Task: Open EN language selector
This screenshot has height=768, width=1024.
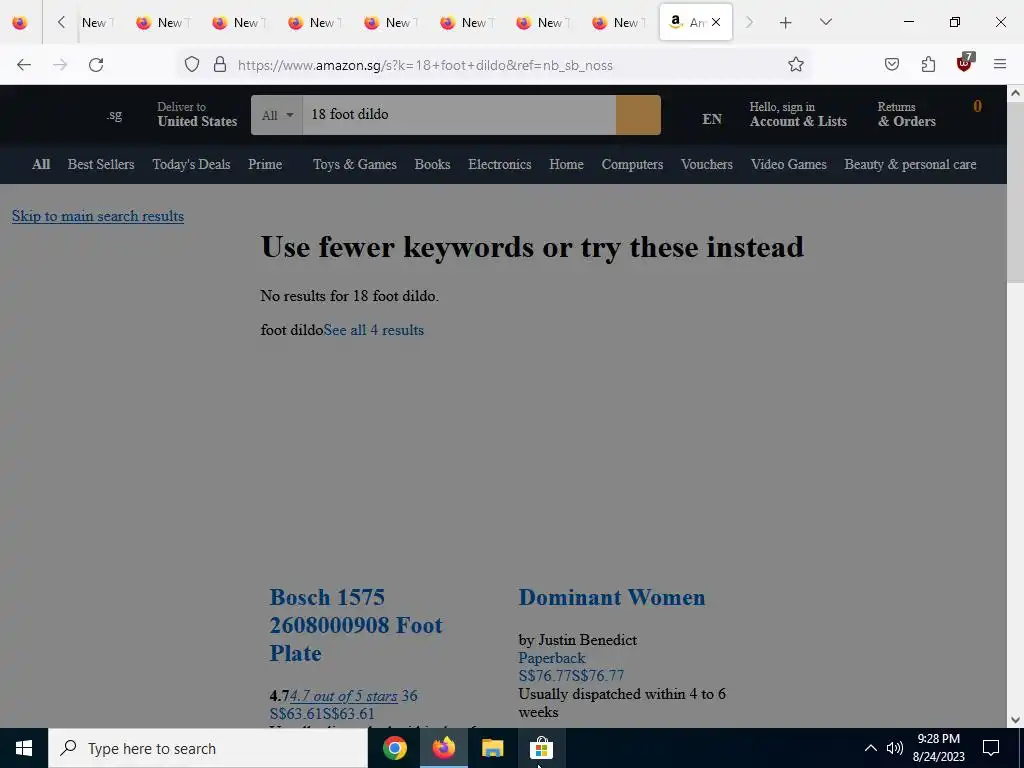Action: click(712, 120)
